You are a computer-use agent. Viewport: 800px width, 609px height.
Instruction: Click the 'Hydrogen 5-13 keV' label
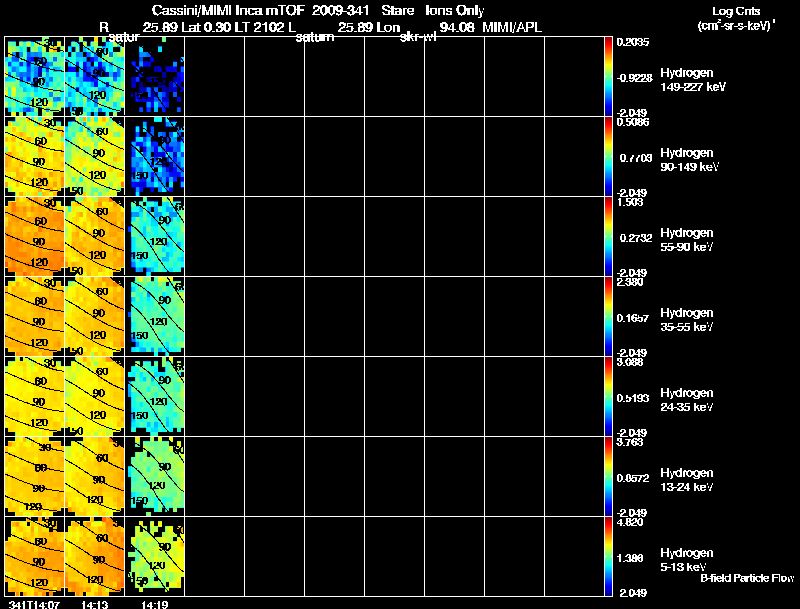point(687,560)
